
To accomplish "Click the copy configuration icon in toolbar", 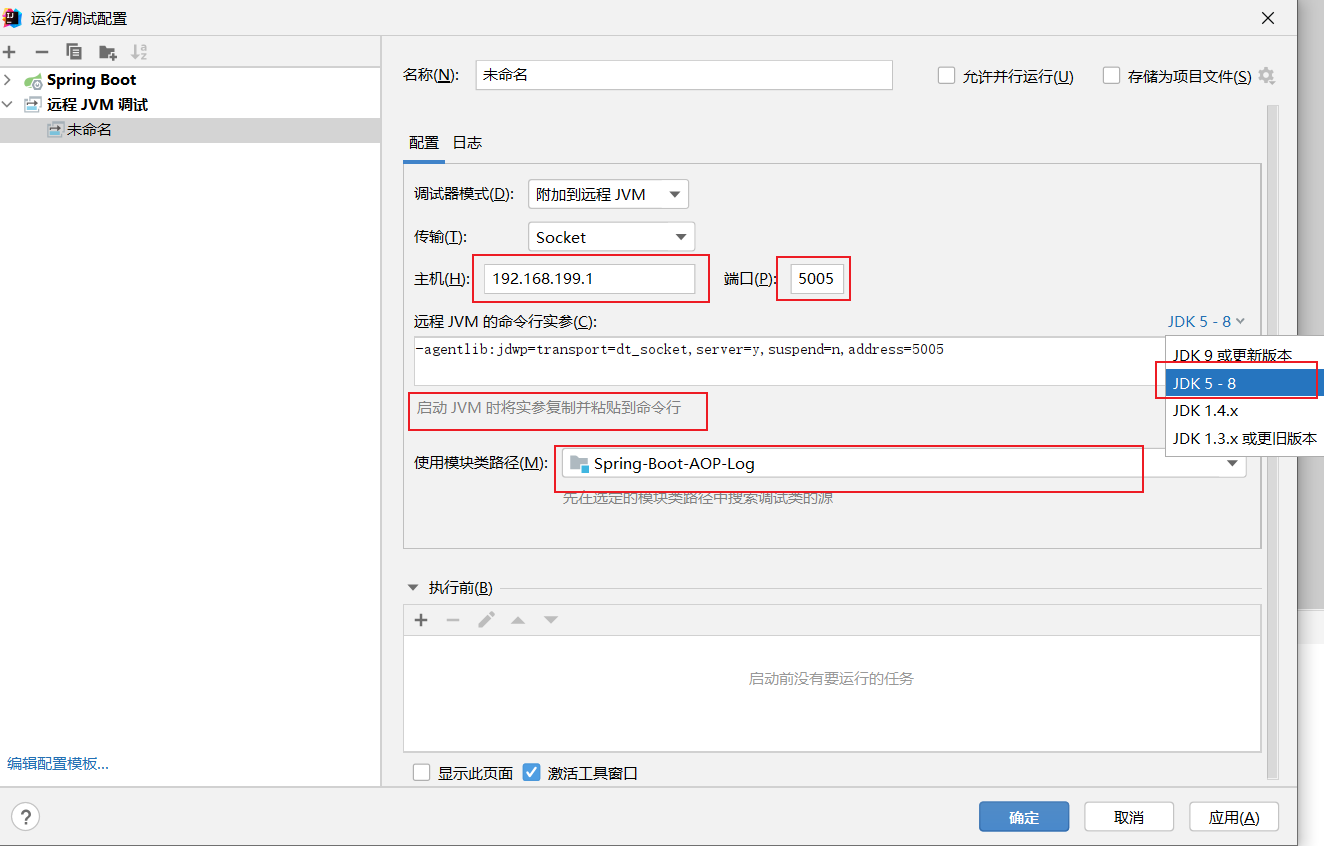I will coord(74,51).
